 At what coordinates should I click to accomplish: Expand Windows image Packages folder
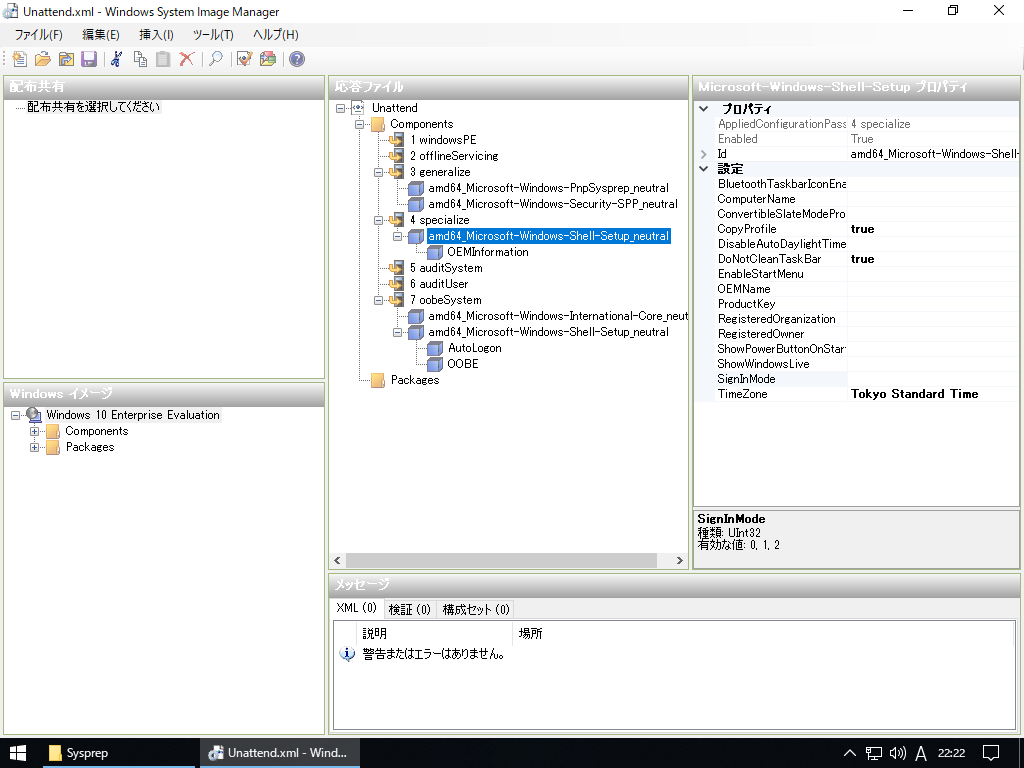click(35, 447)
